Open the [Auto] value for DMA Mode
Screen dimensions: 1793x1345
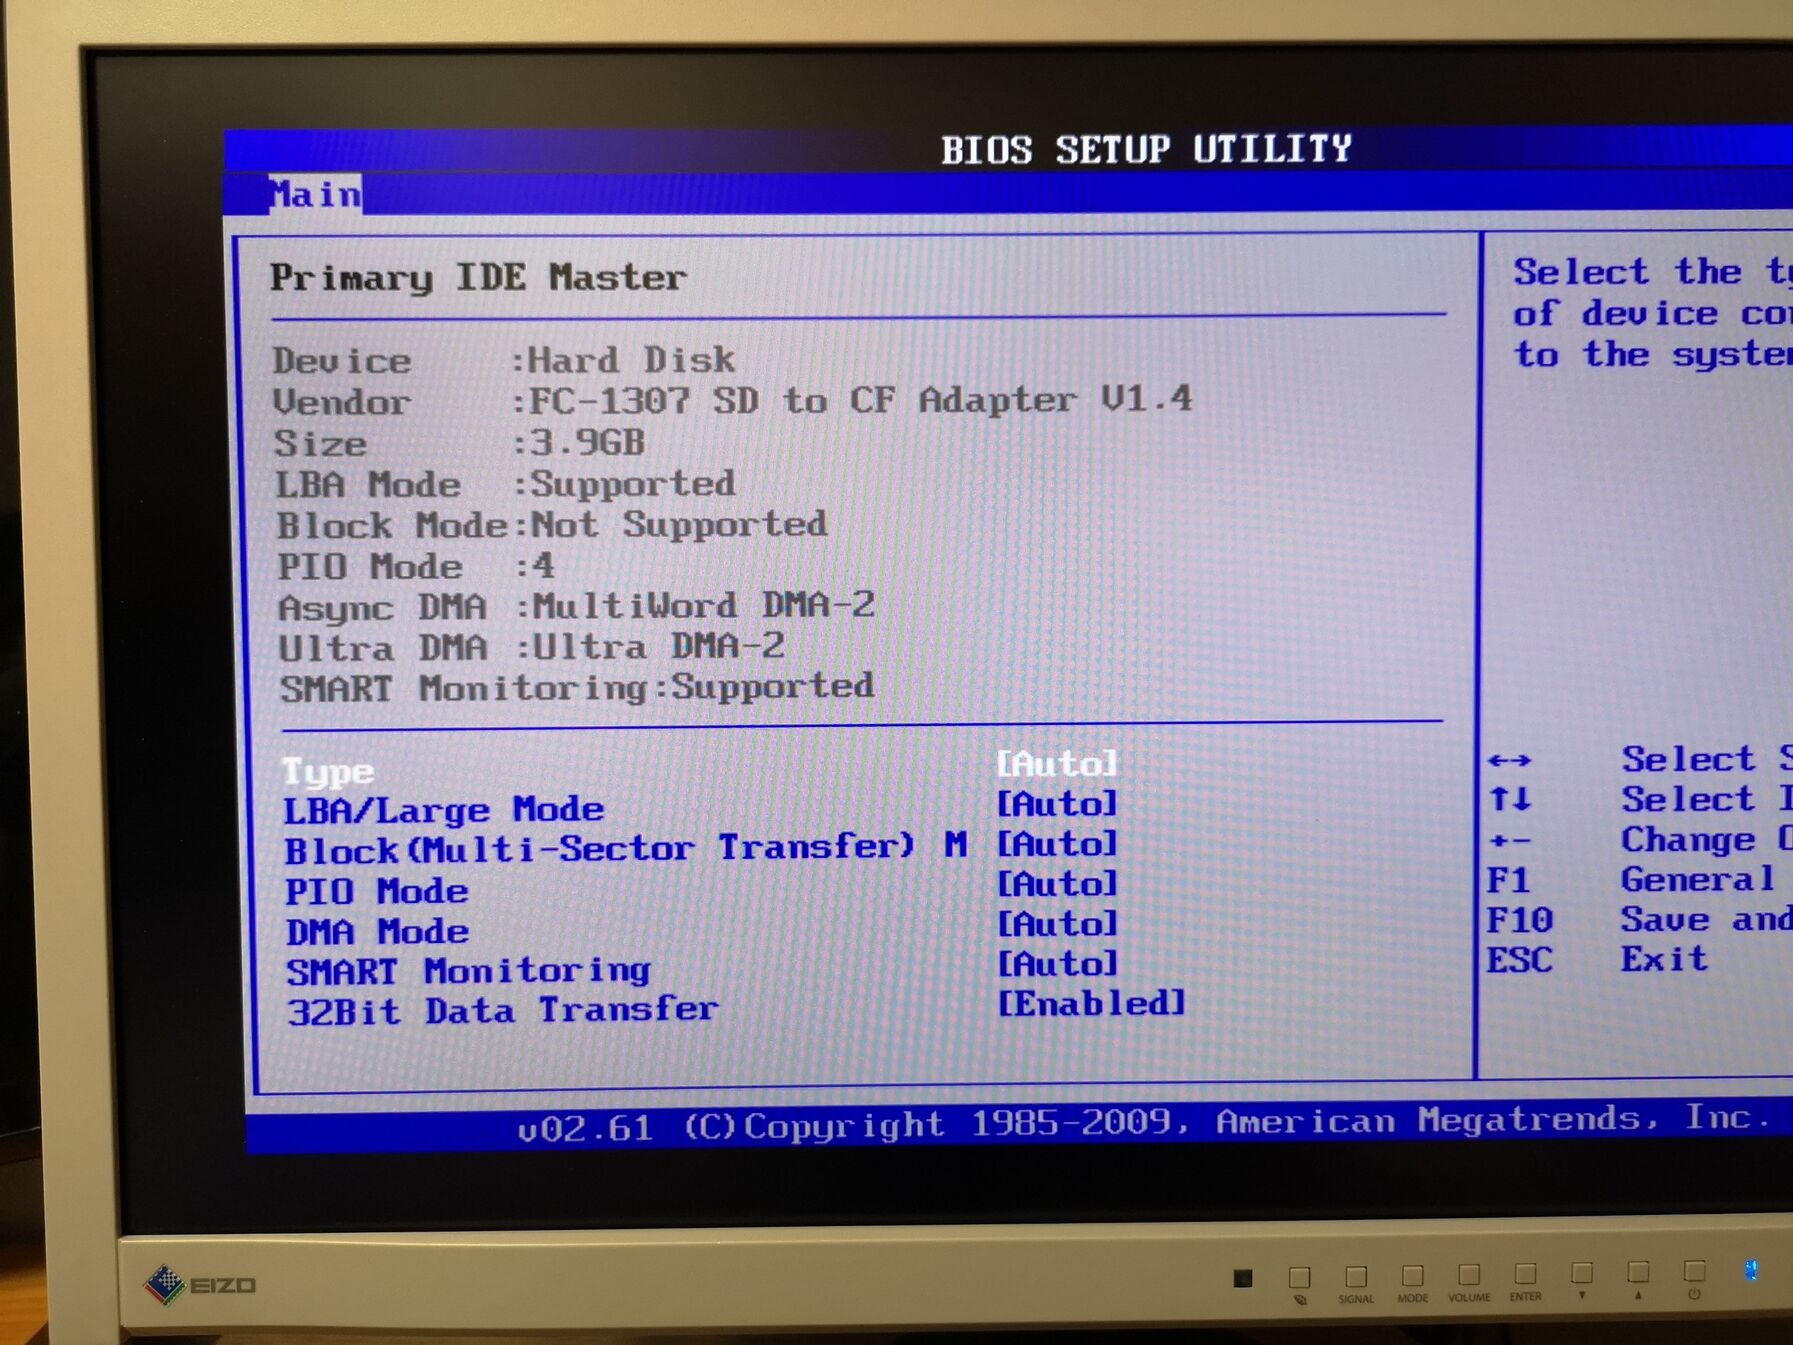pyautogui.click(x=1056, y=924)
